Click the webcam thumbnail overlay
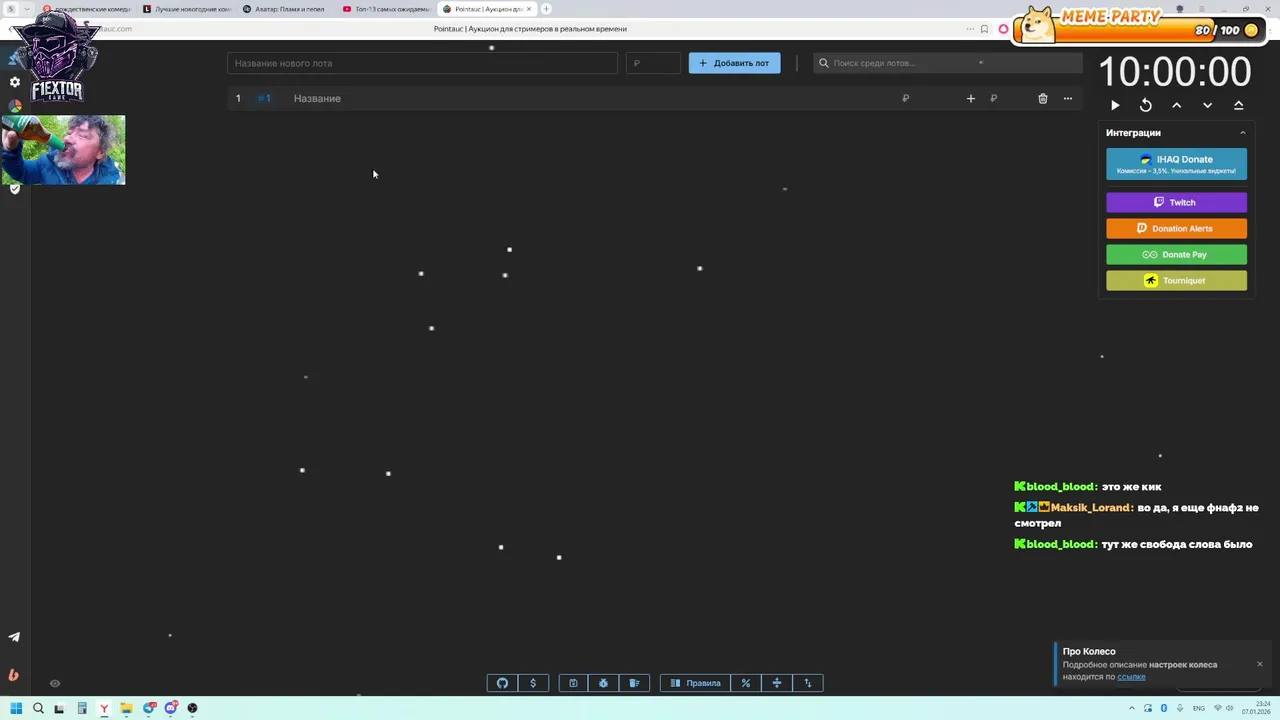This screenshot has width=1280, height=720. click(63, 150)
